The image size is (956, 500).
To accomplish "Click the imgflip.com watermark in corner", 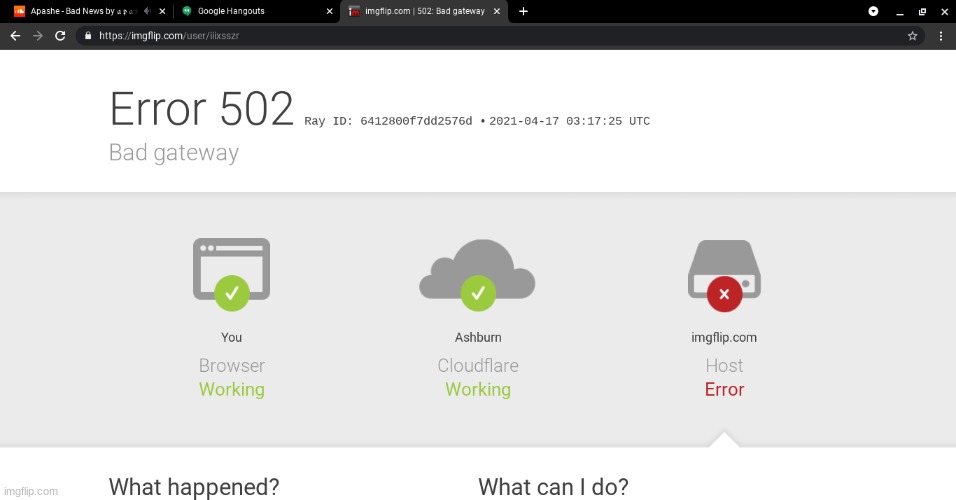I will tap(30, 491).
